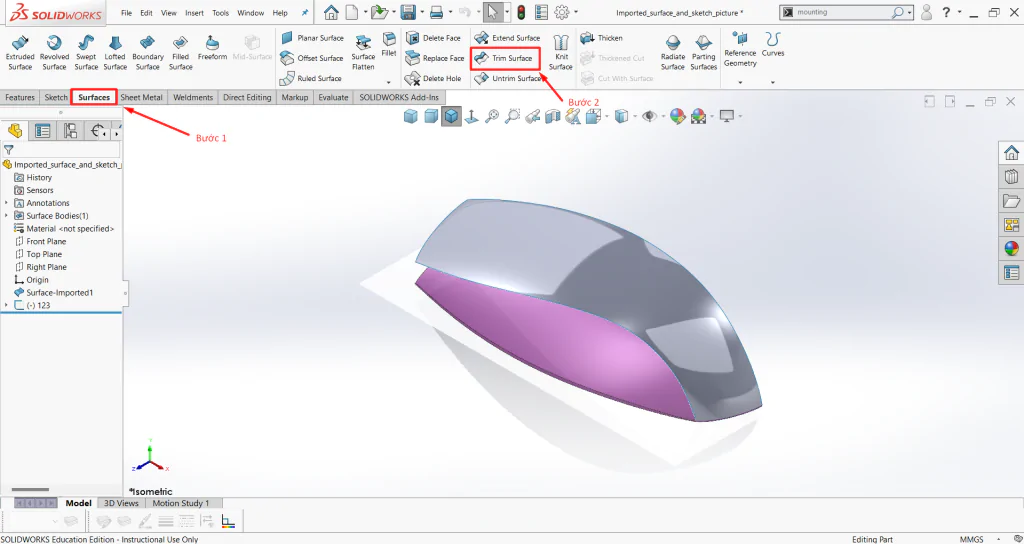
Task: Open the Tools menu
Action: 221,12
